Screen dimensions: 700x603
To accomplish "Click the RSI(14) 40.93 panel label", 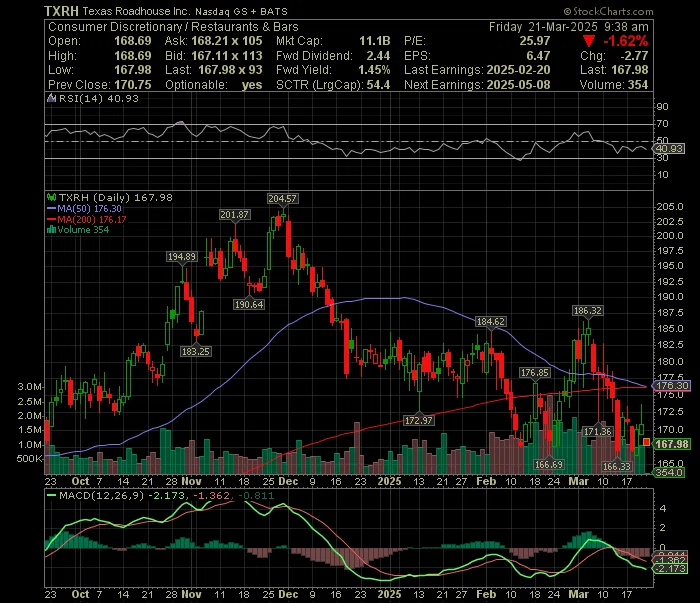I will coord(99,98).
